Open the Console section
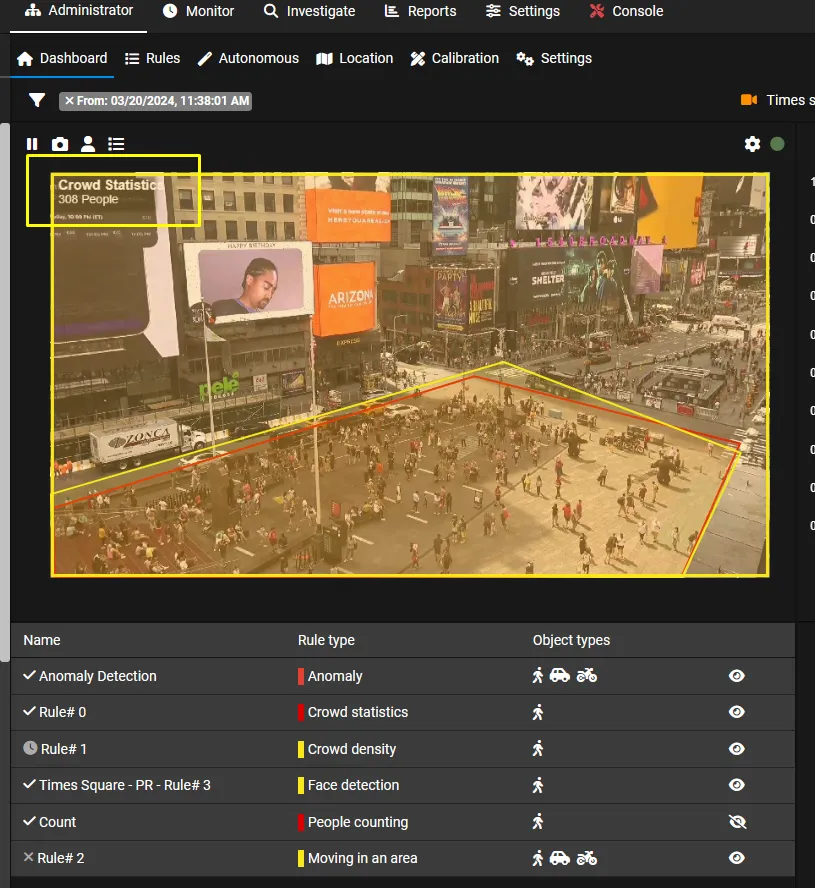The height and width of the screenshot is (888, 815). [x=626, y=11]
